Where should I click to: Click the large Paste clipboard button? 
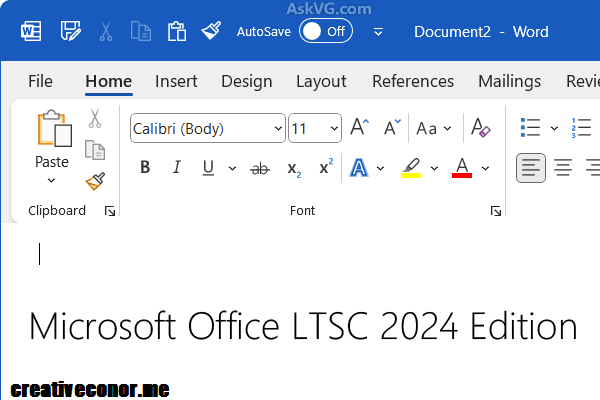[54, 129]
